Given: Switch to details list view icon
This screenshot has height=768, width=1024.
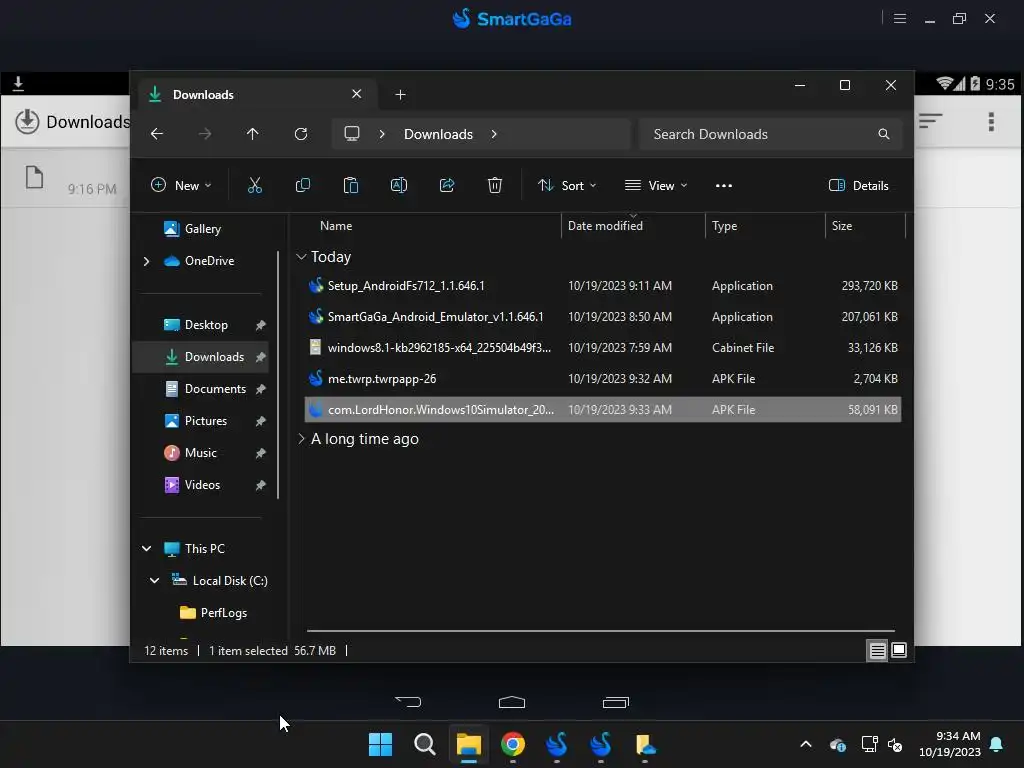Looking at the screenshot, I should pos(877,650).
